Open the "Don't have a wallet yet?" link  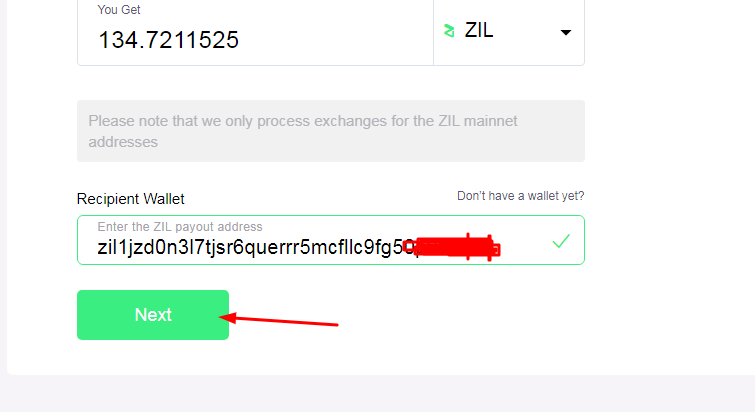[521, 196]
